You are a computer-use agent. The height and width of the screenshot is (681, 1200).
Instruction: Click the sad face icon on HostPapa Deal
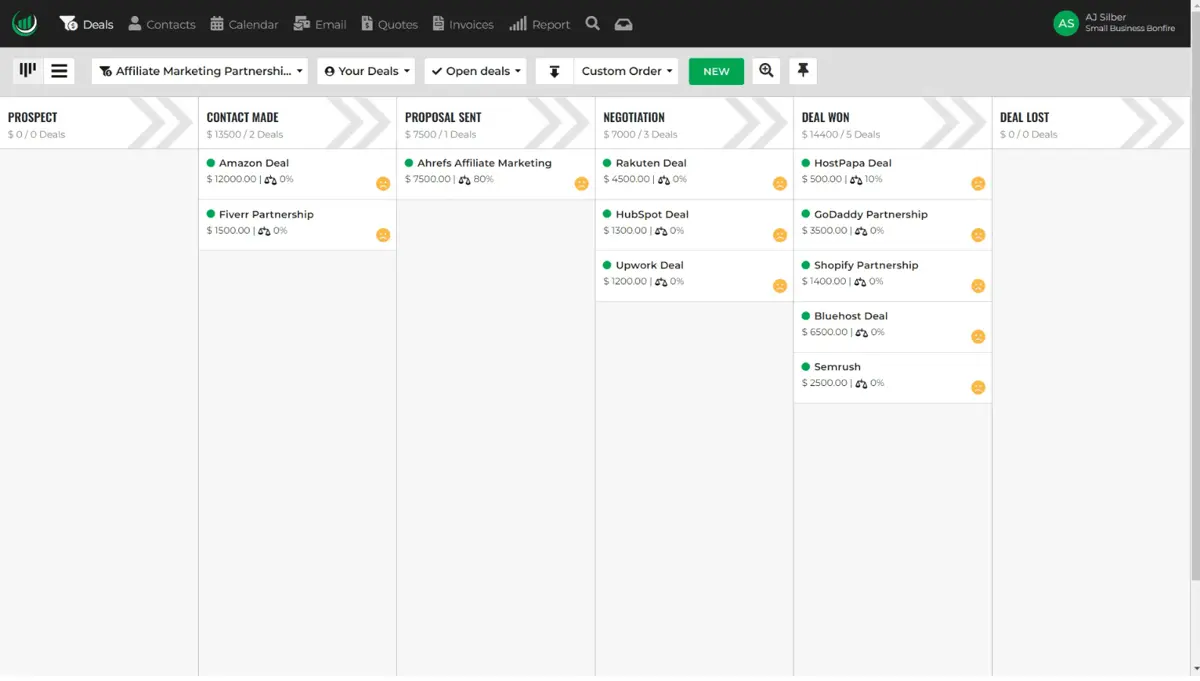978,184
